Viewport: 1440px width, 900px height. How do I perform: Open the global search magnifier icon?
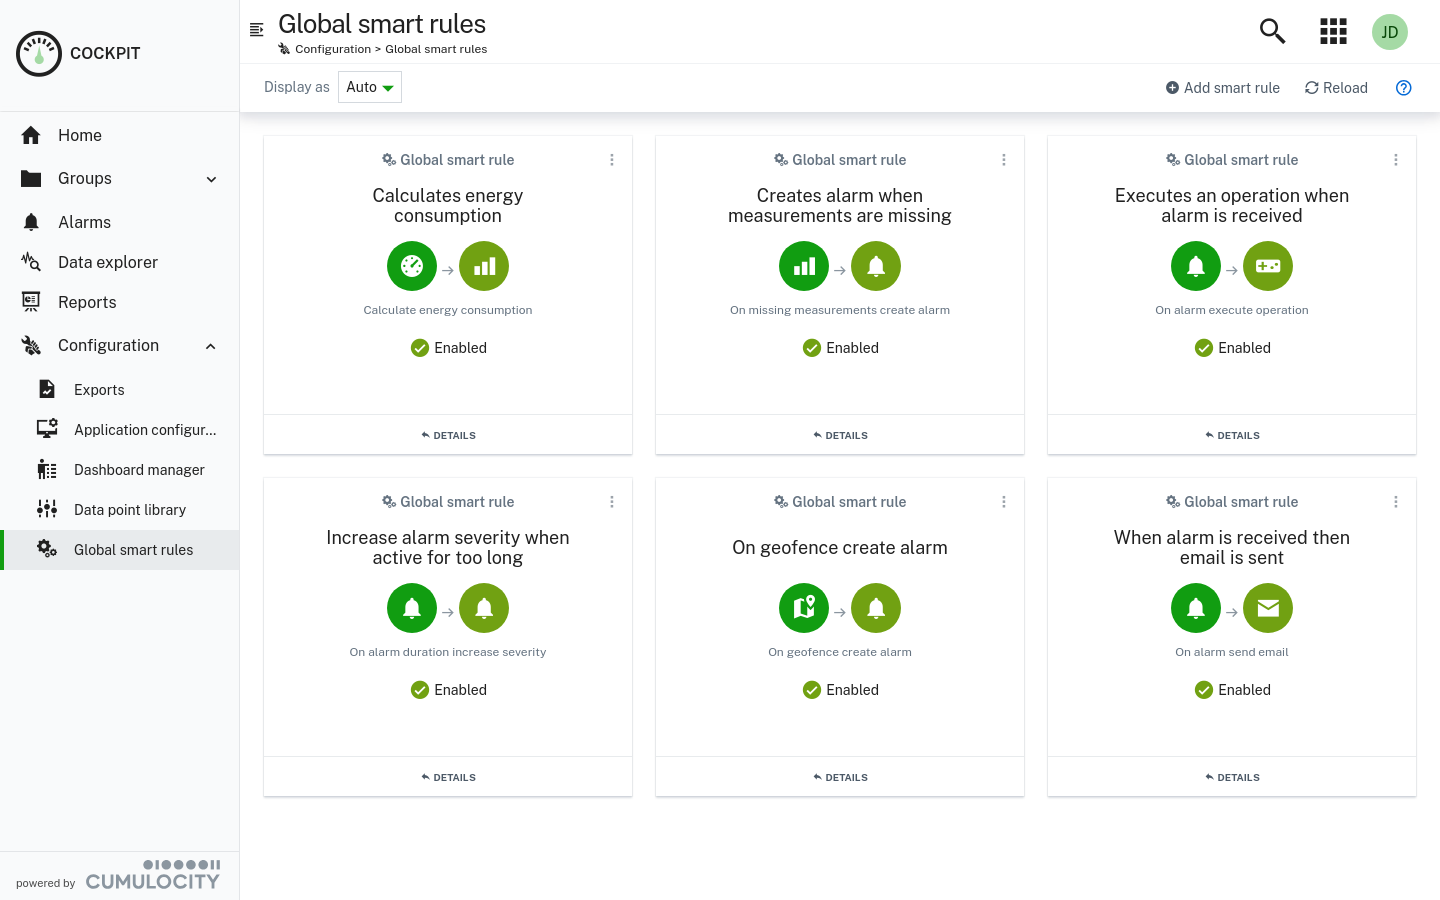point(1271,31)
